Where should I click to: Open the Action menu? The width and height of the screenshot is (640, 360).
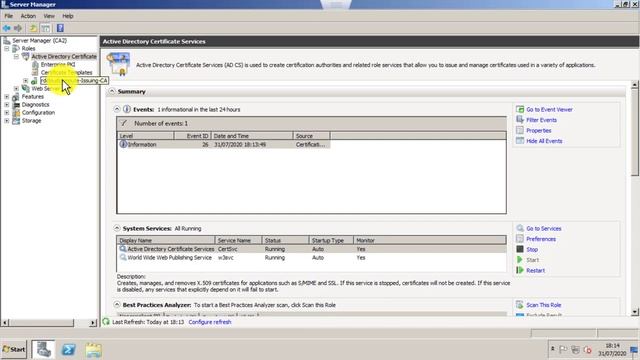point(28,16)
